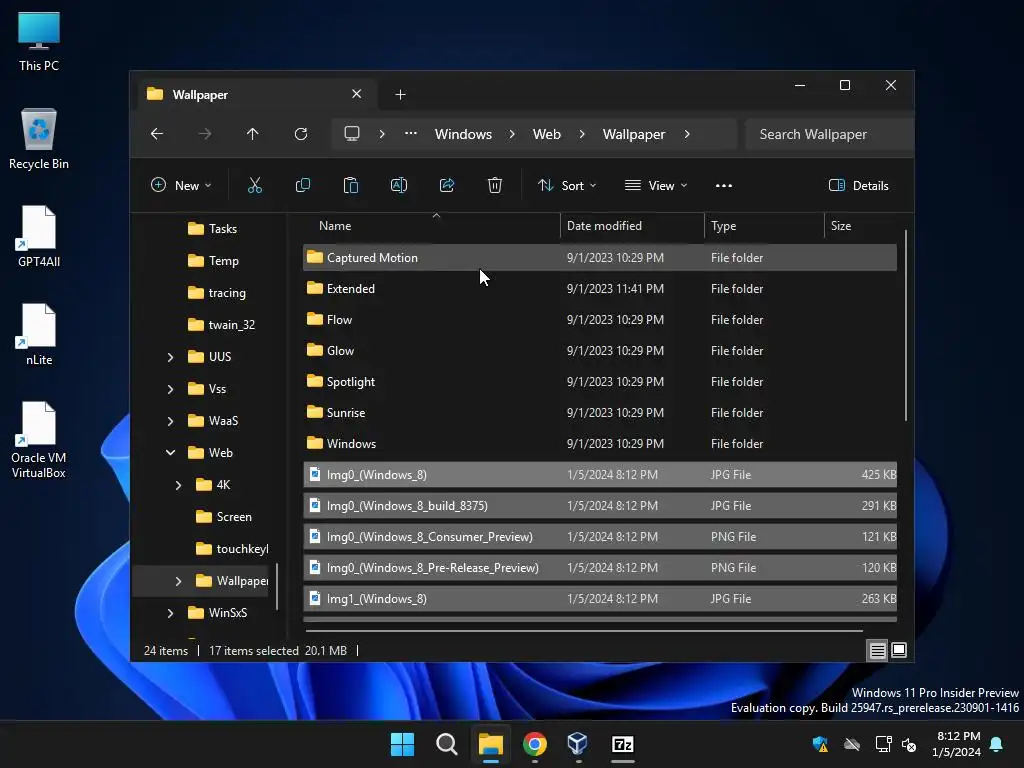
Task: Select the Temp folder in tree
Action: point(213,261)
